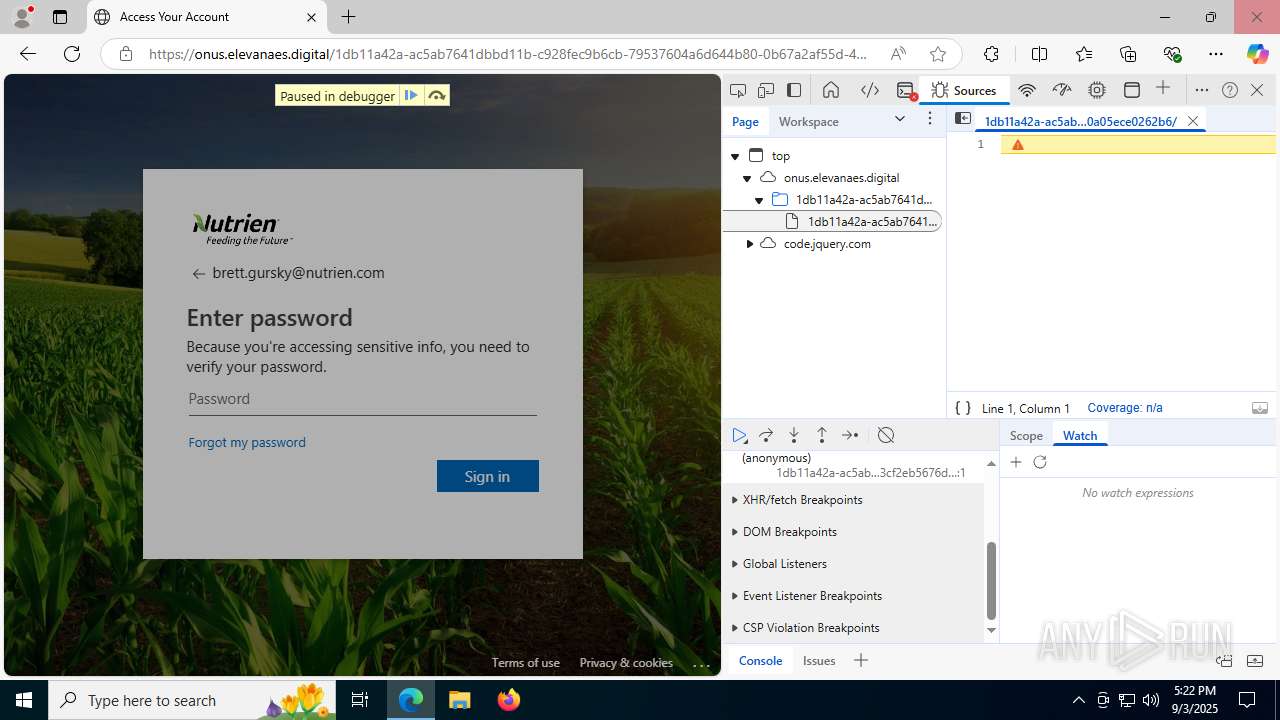This screenshot has height=720, width=1280.
Task: Open the Elements panel icon
Action: (x=870, y=90)
